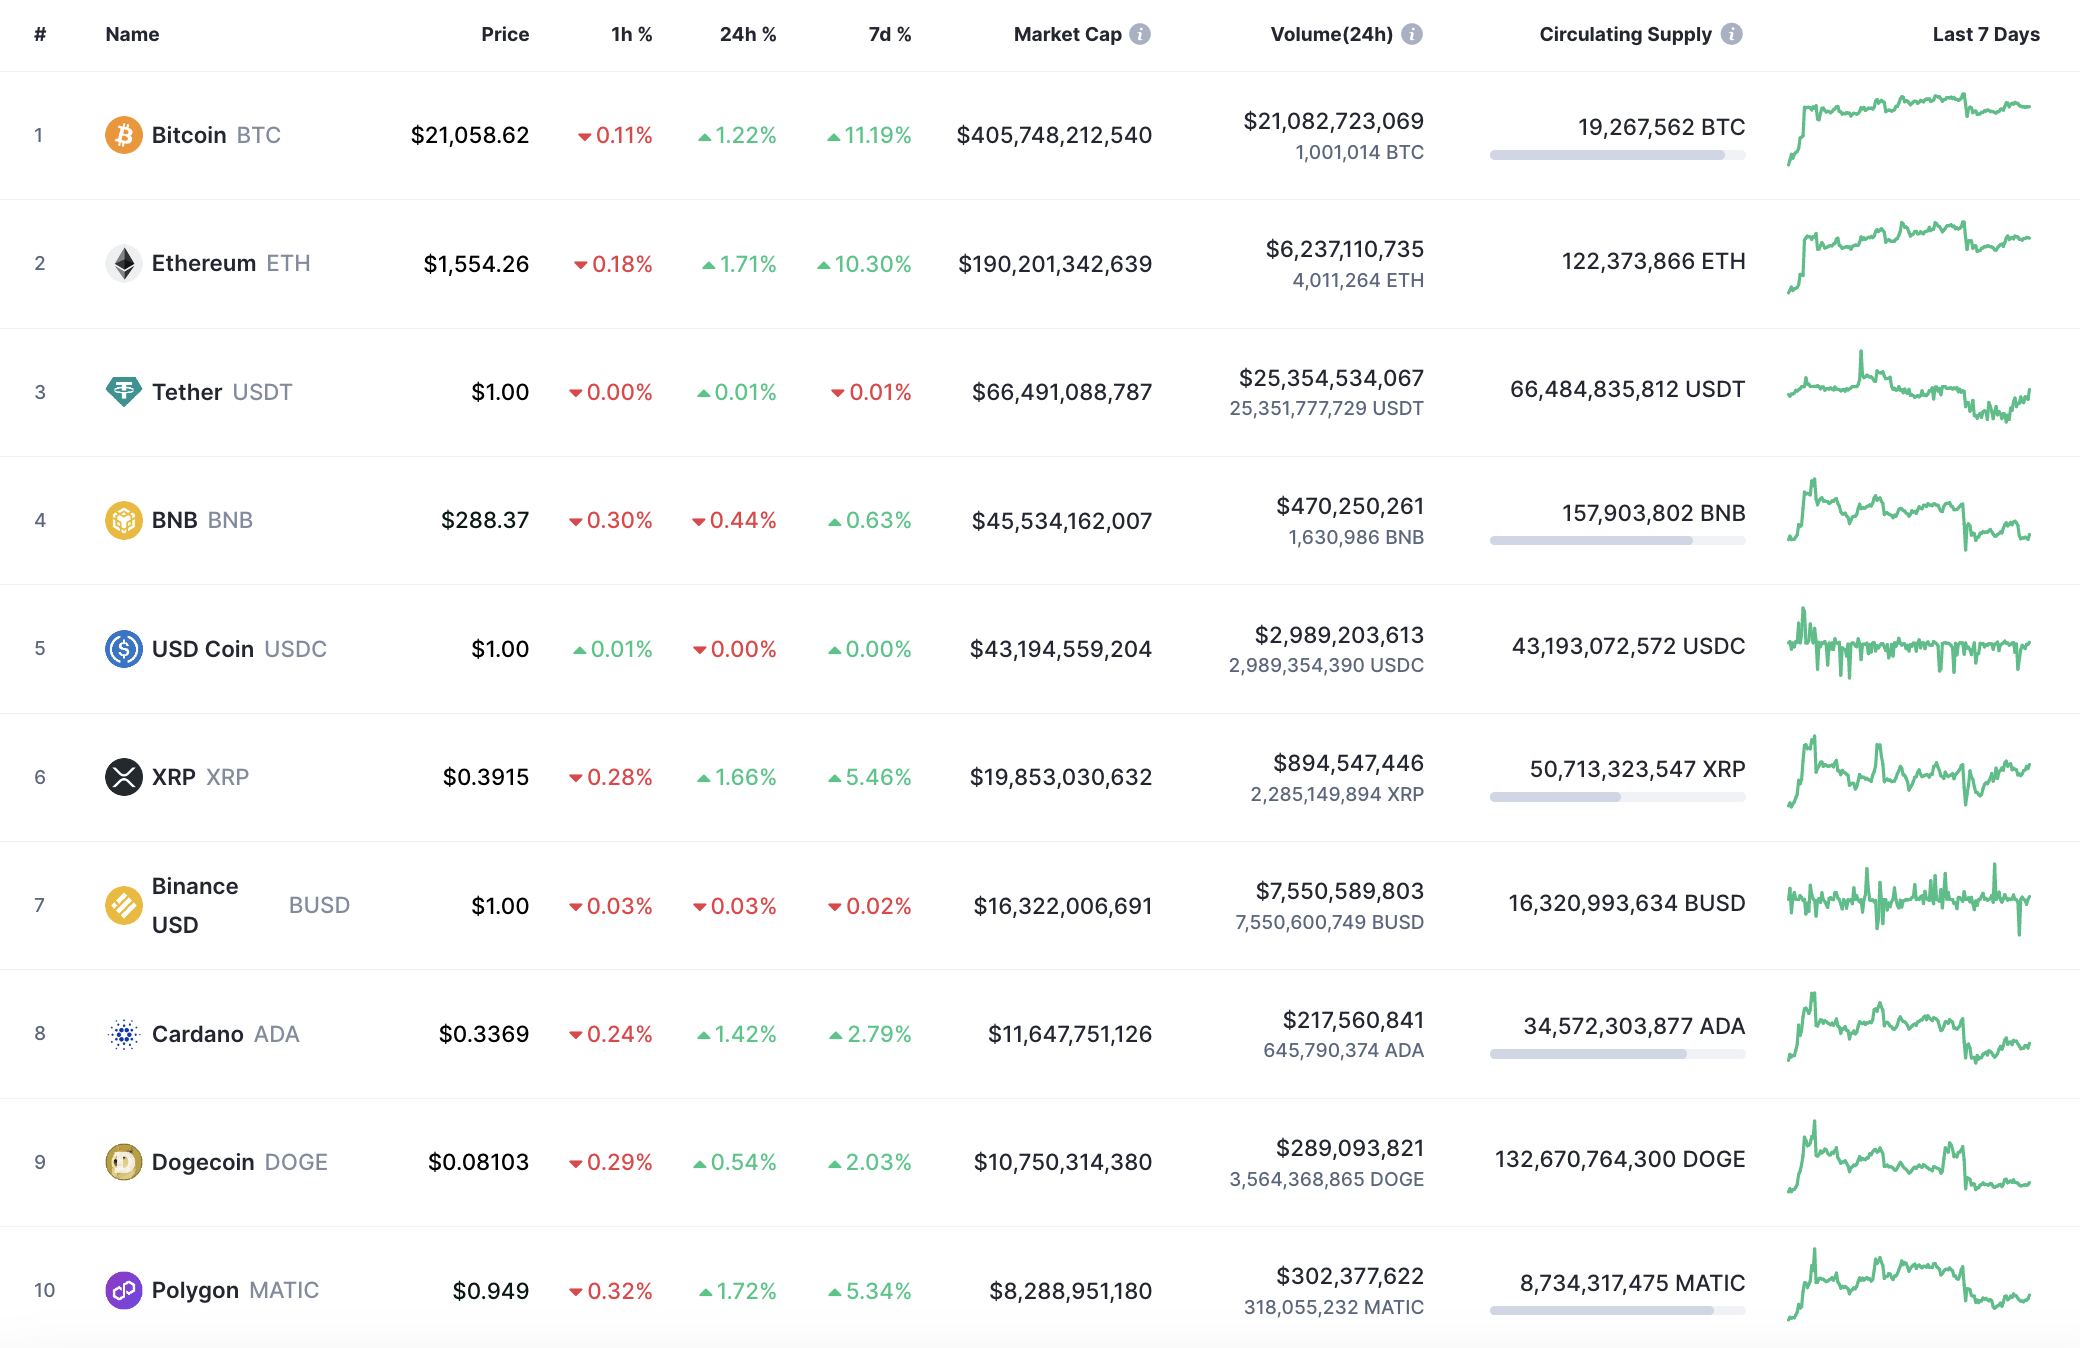The height and width of the screenshot is (1348, 2080).
Task: Click the Polygon MATIC logo
Action: click(123, 1290)
